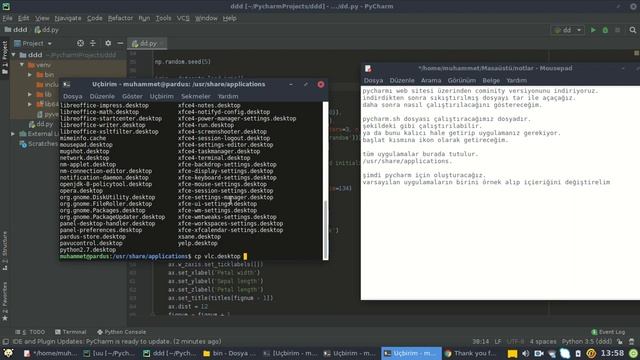Click UTF-8 encoding in status bar
640x360 pixels.
(x=515, y=341)
